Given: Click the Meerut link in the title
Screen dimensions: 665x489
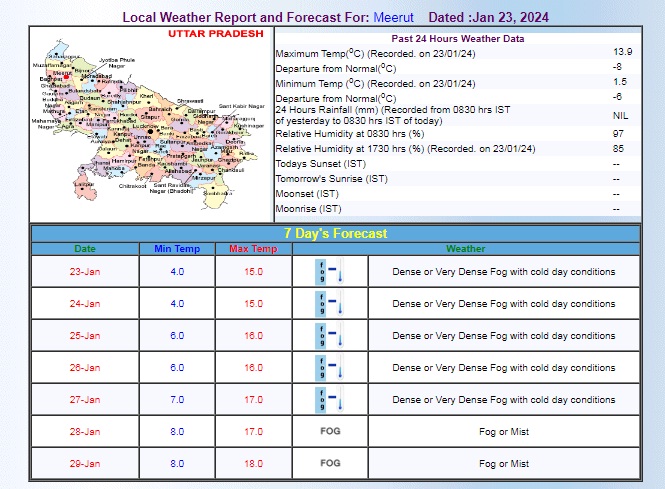Looking at the screenshot, I should click(393, 17).
